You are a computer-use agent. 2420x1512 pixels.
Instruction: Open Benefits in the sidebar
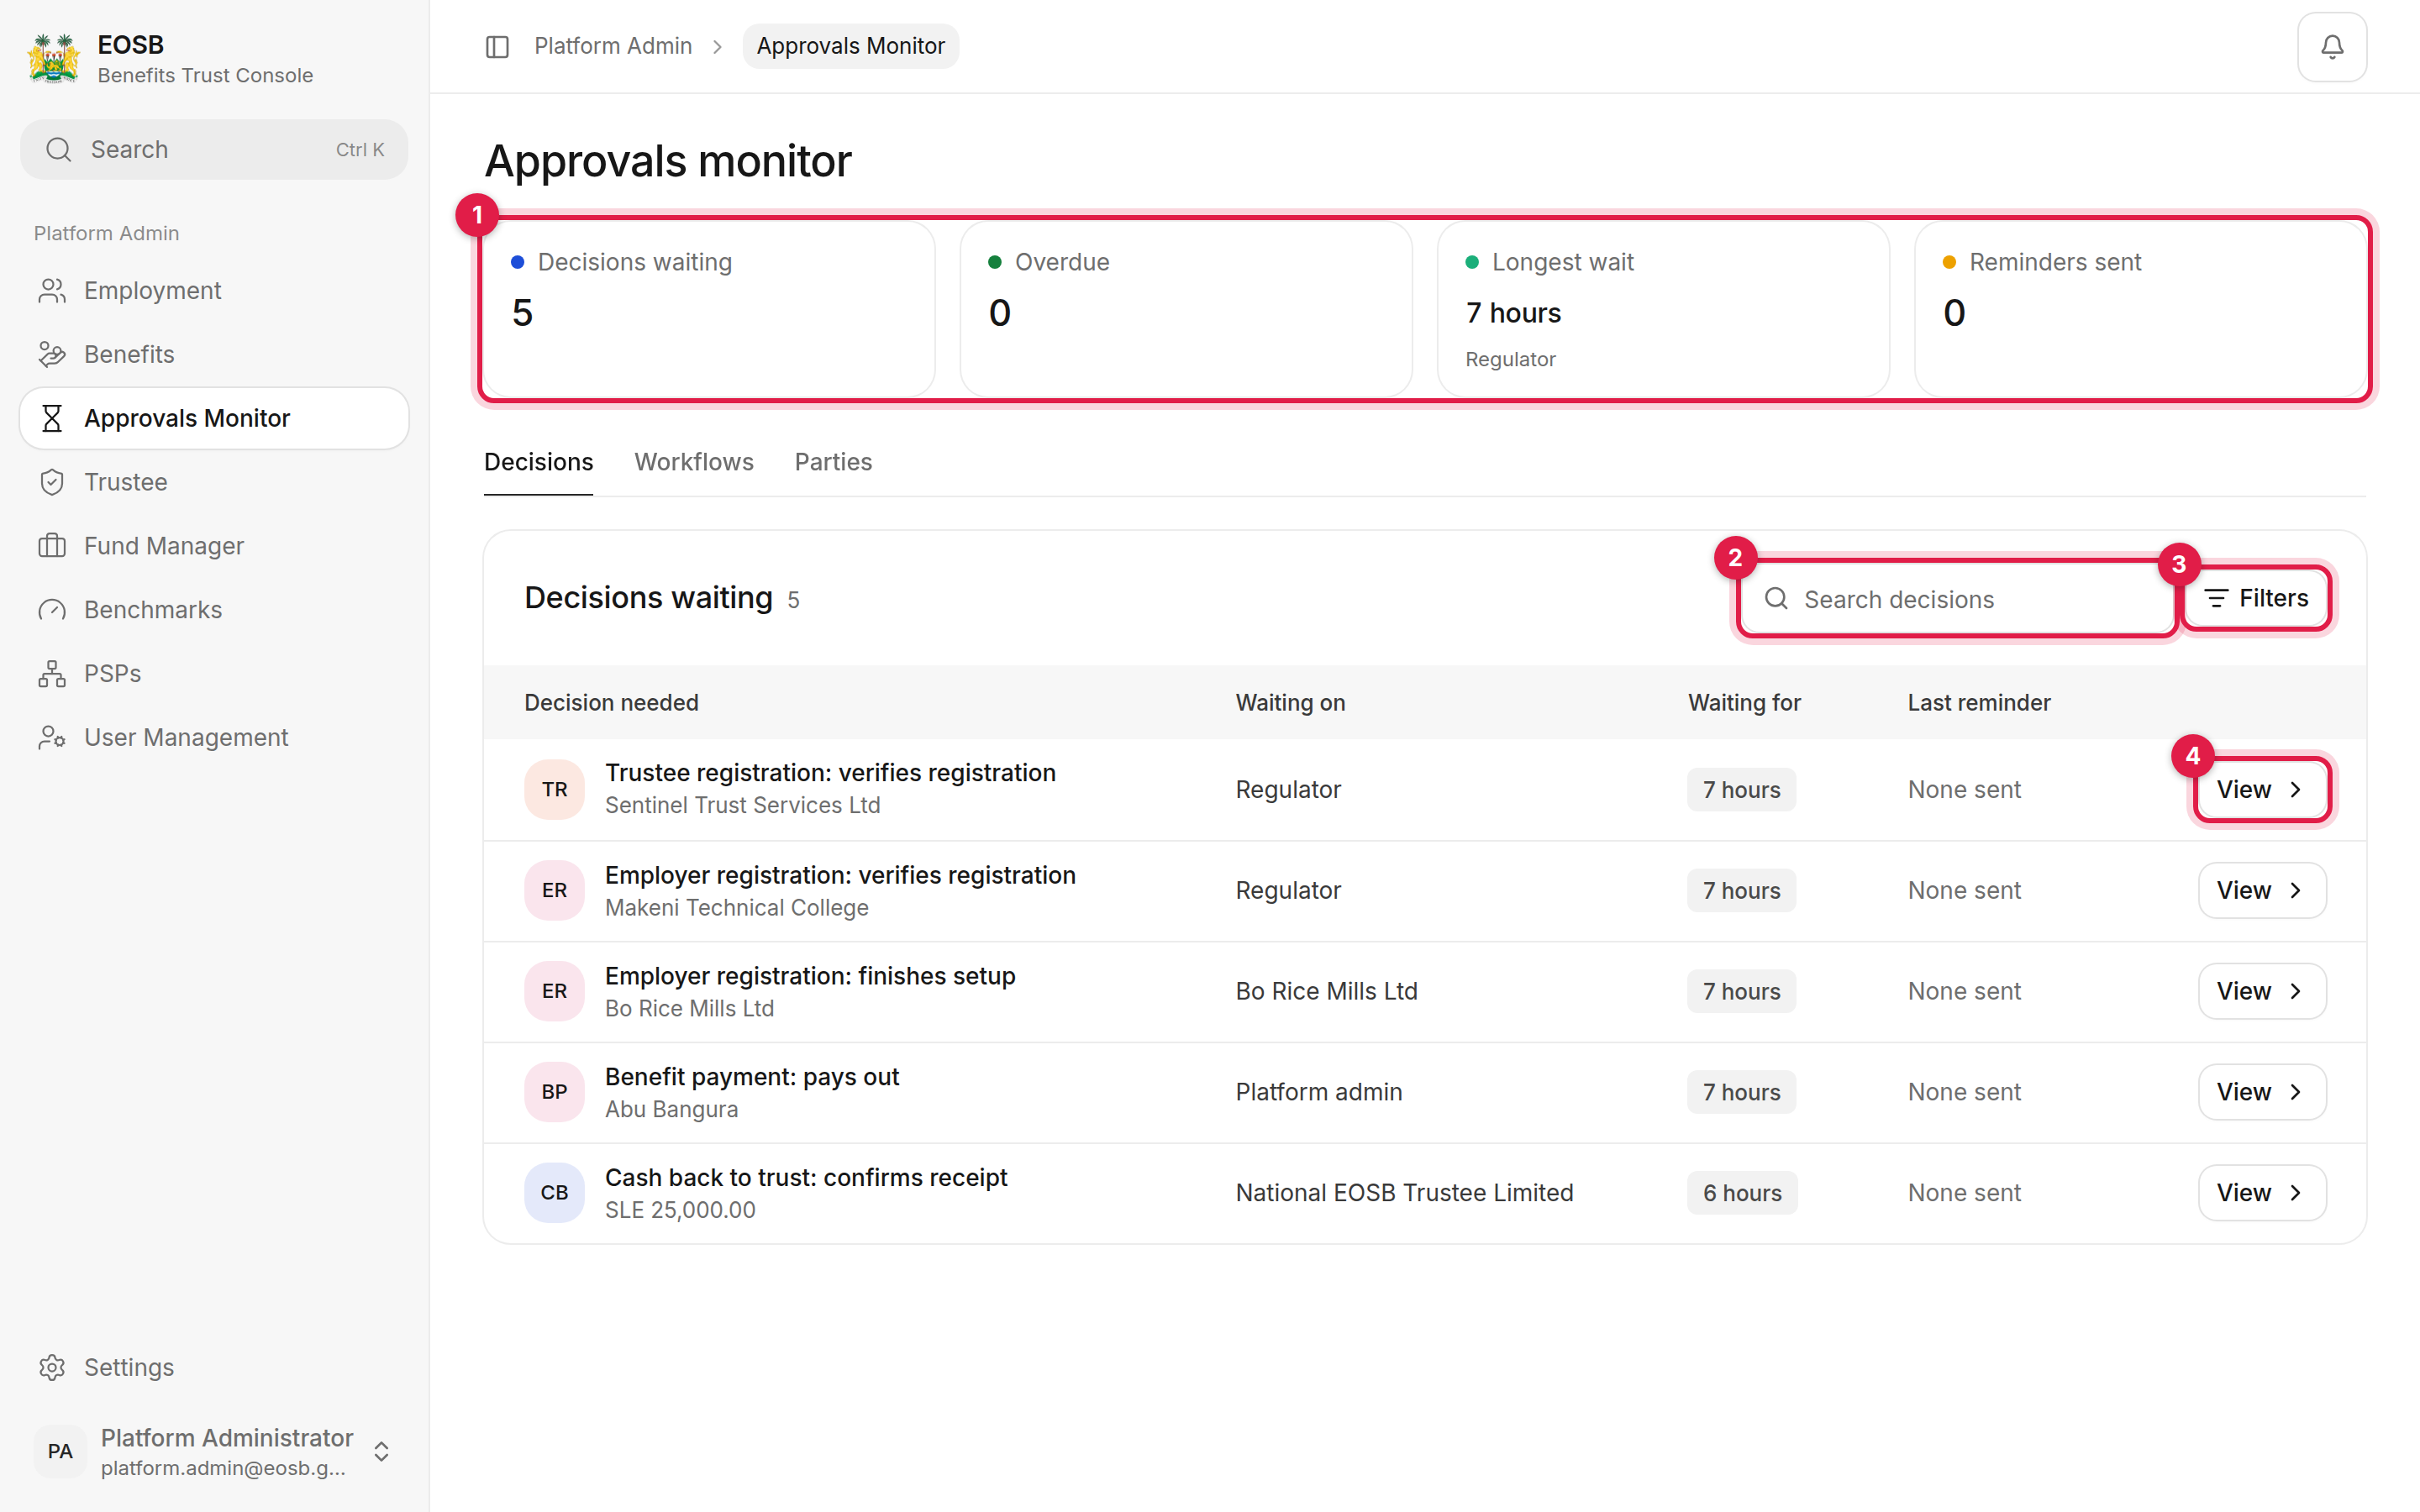pos(214,354)
